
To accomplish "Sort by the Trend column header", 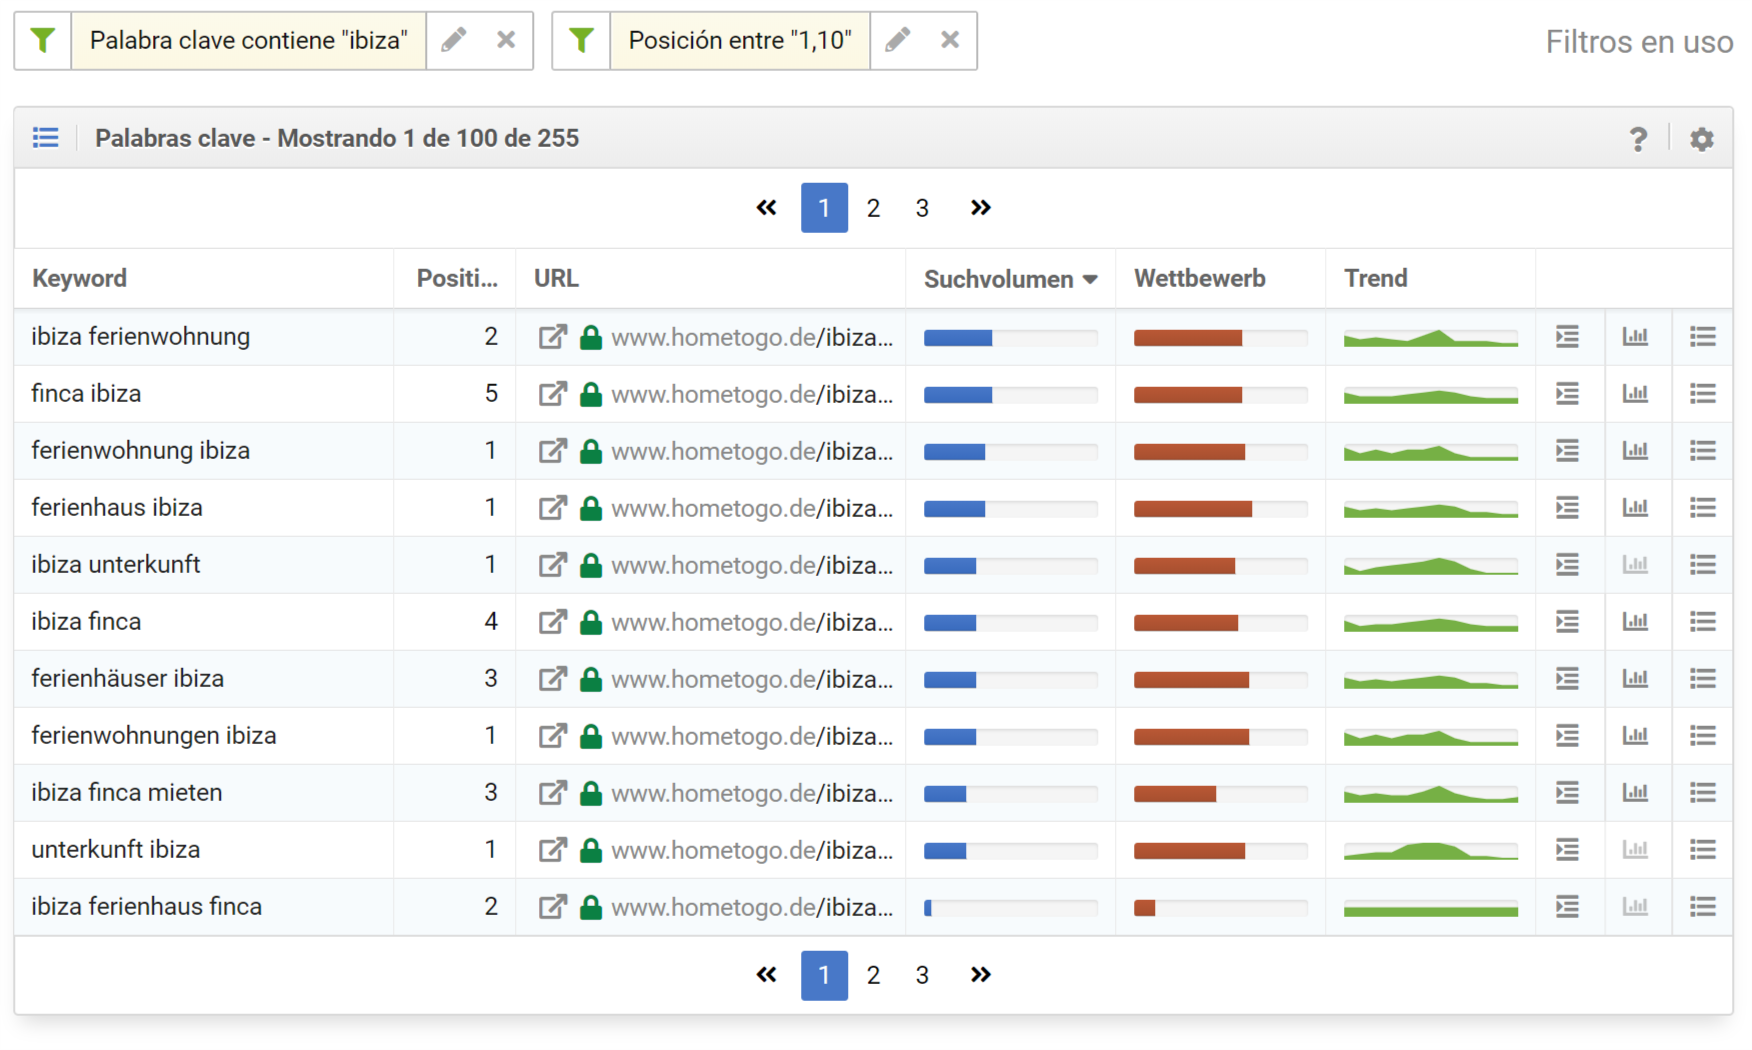I will click(1376, 279).
